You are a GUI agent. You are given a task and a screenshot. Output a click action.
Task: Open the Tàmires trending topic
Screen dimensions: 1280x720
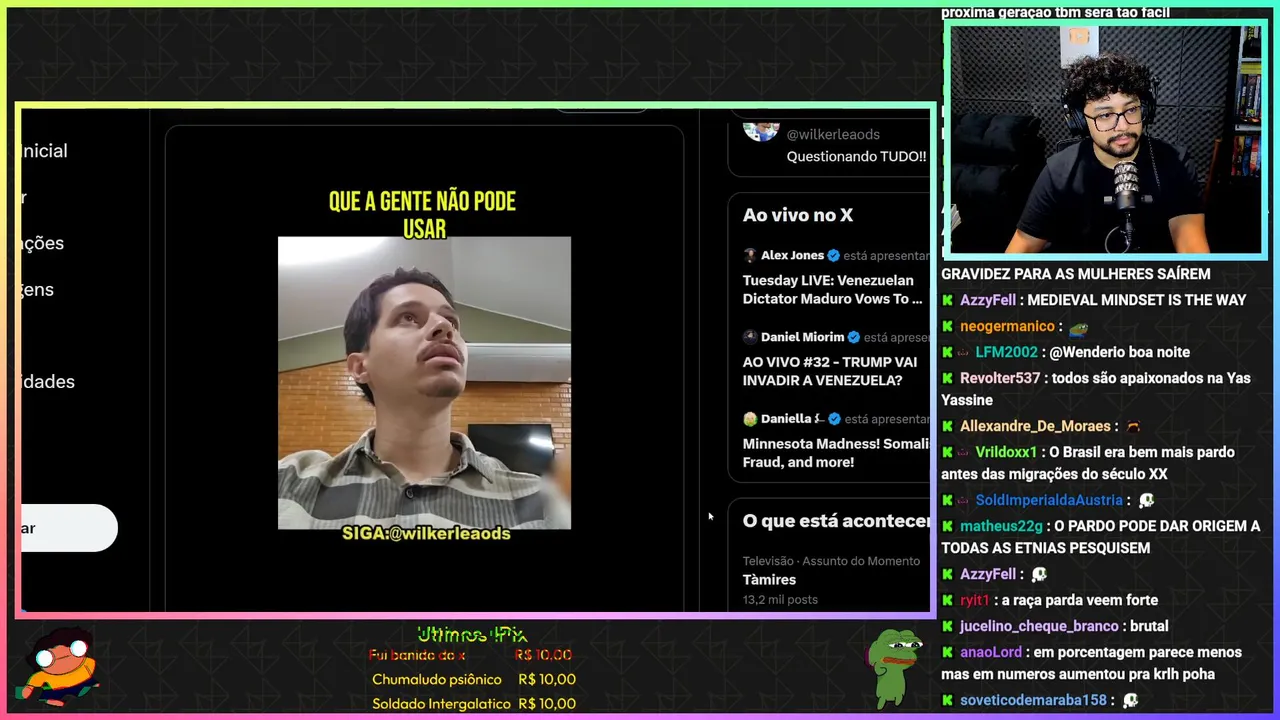[769, 580]
